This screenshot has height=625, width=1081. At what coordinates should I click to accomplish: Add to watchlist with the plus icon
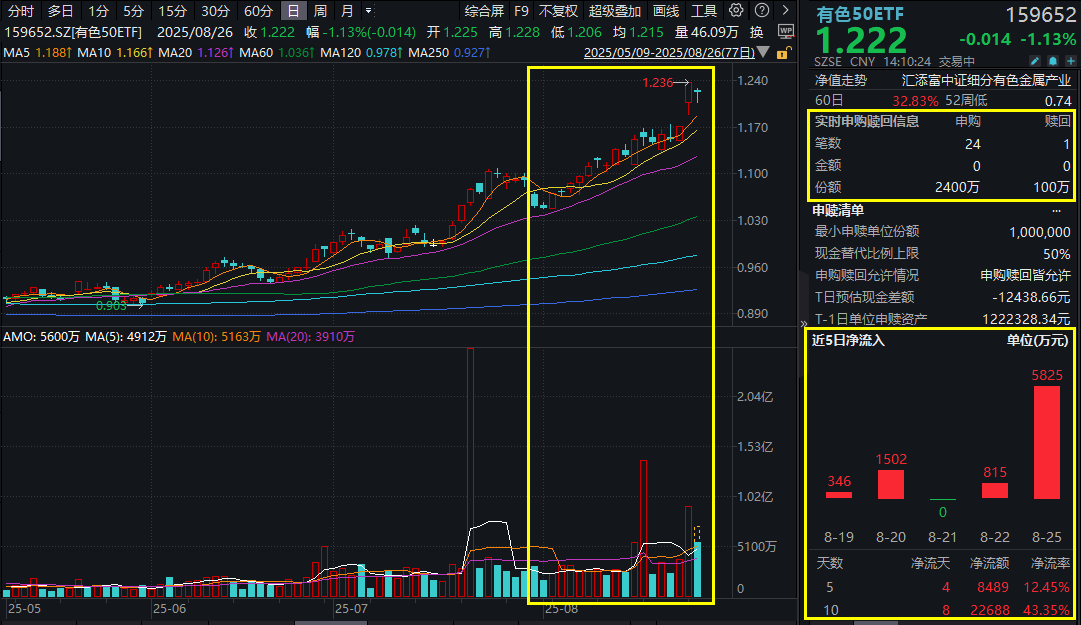(x=1070, y=60)
